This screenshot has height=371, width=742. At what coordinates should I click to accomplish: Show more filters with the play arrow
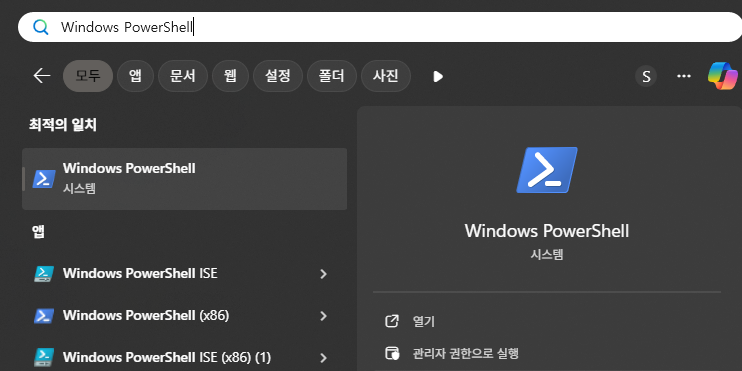438,76
